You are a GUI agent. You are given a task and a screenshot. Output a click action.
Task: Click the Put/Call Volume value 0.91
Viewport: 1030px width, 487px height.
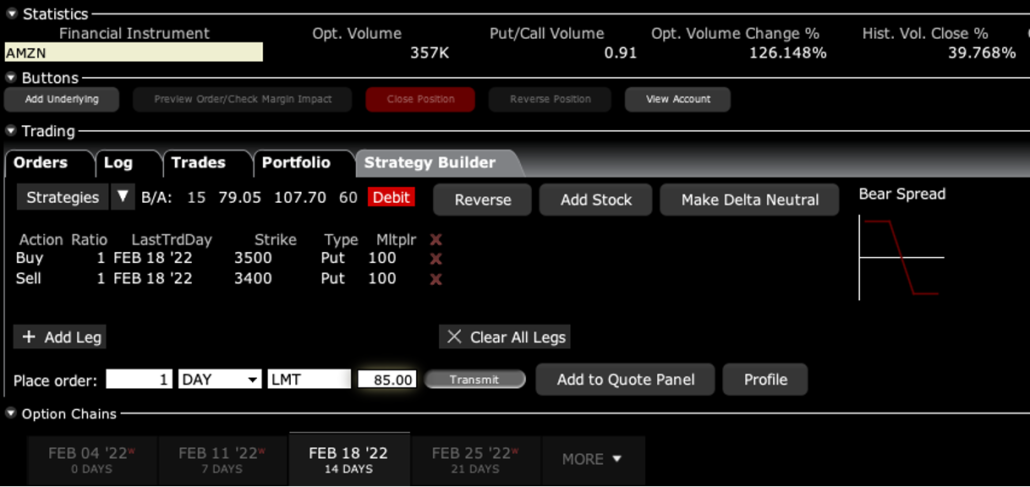coord(621,53)
